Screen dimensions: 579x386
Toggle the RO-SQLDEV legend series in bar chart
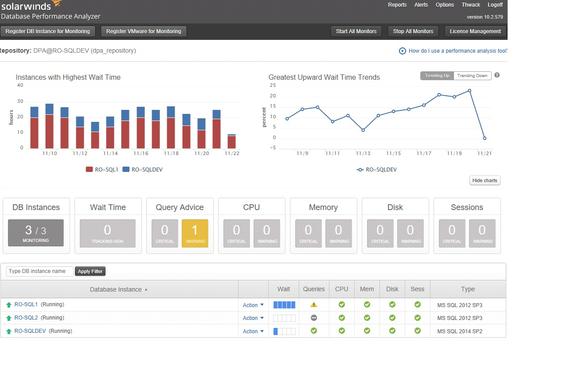pos(143,170)
